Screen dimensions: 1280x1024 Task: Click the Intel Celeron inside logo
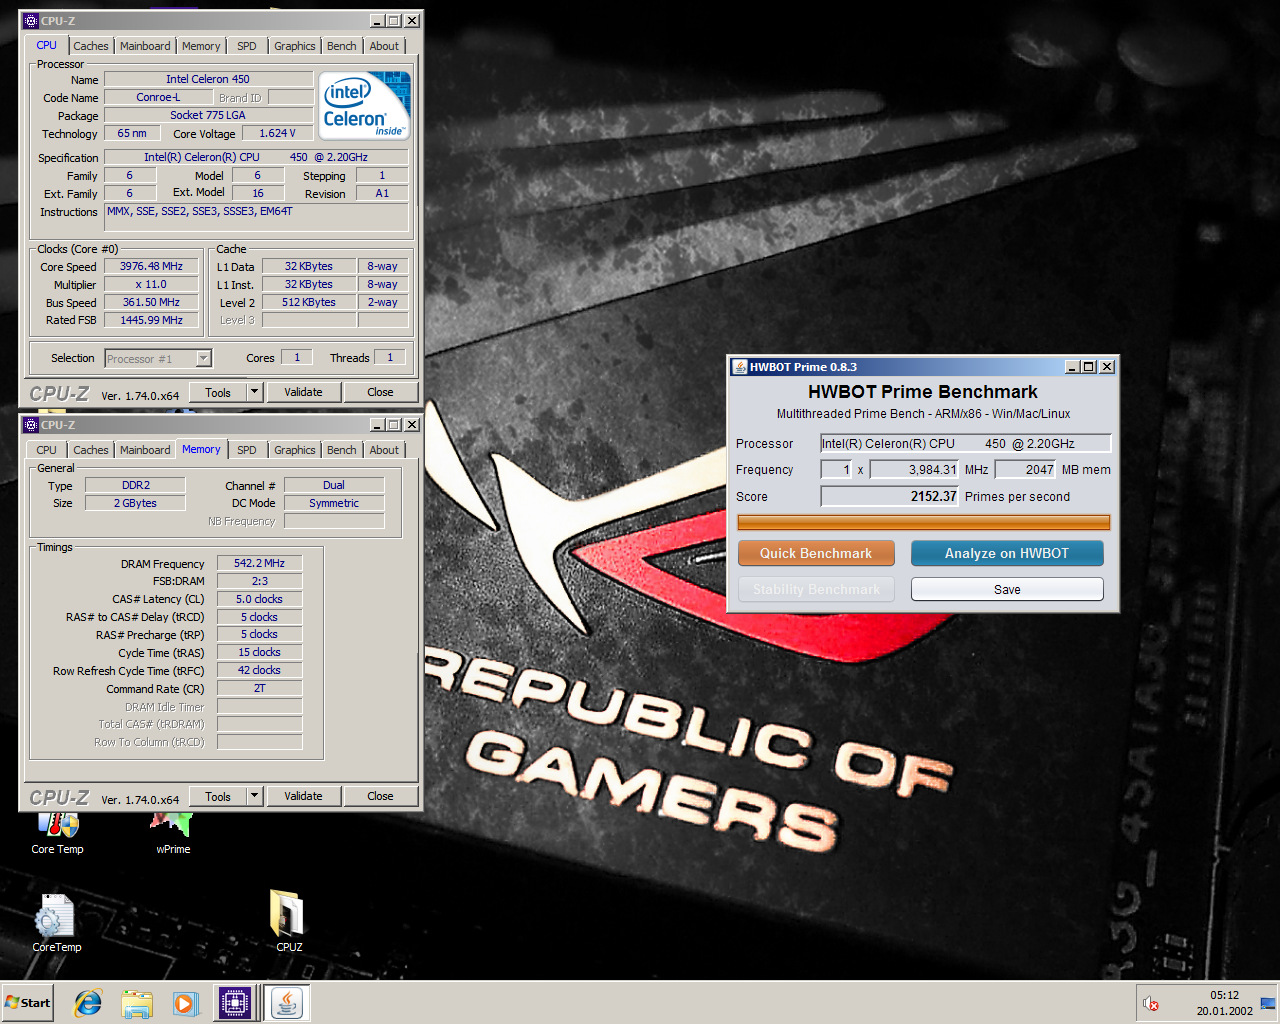pos(366,105)
